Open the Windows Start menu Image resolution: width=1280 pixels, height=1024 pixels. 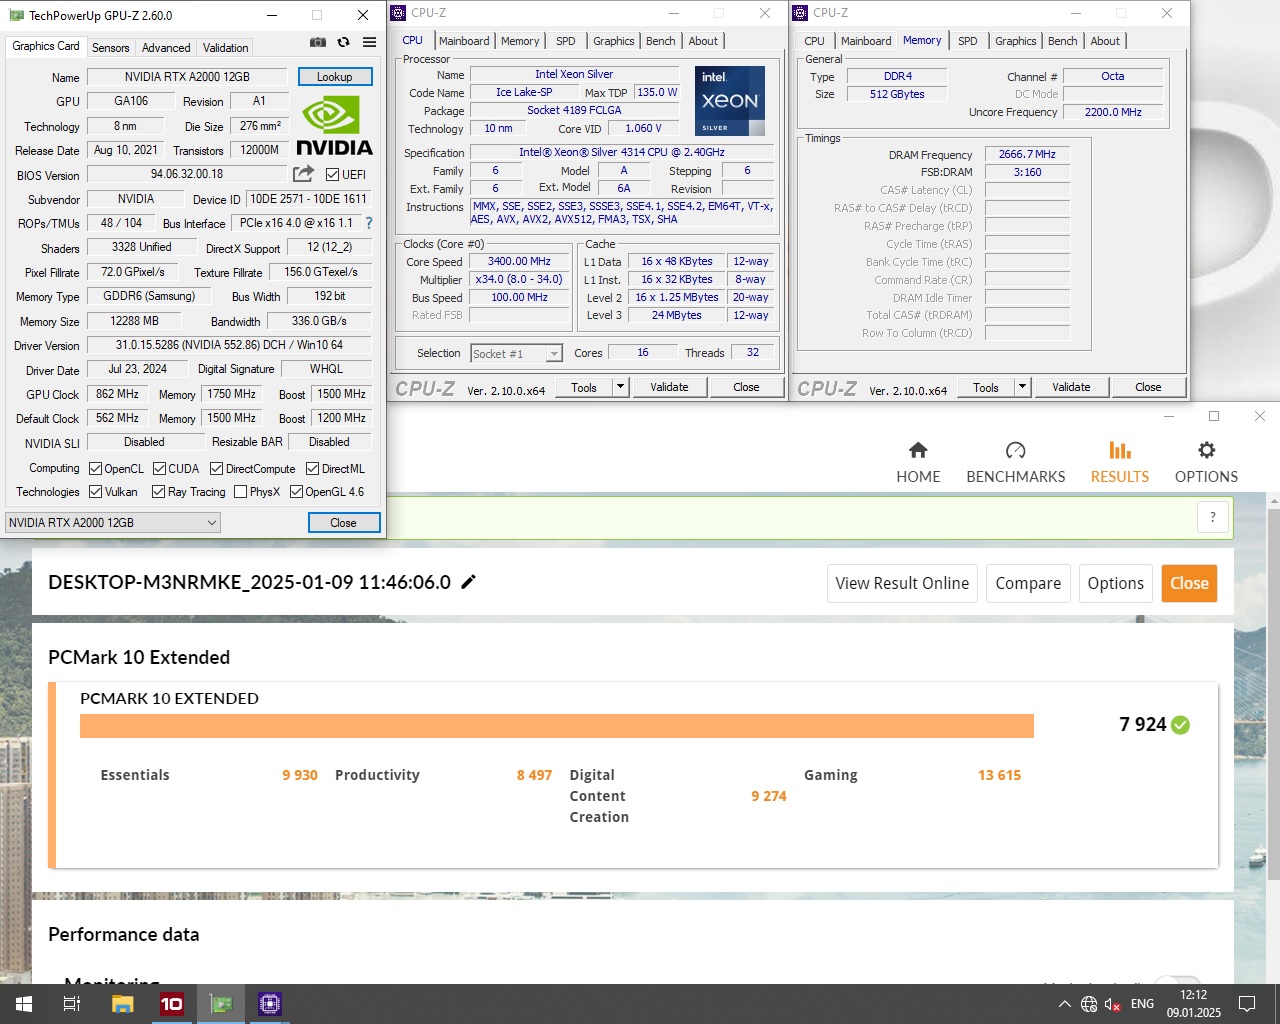point(24,1004)
